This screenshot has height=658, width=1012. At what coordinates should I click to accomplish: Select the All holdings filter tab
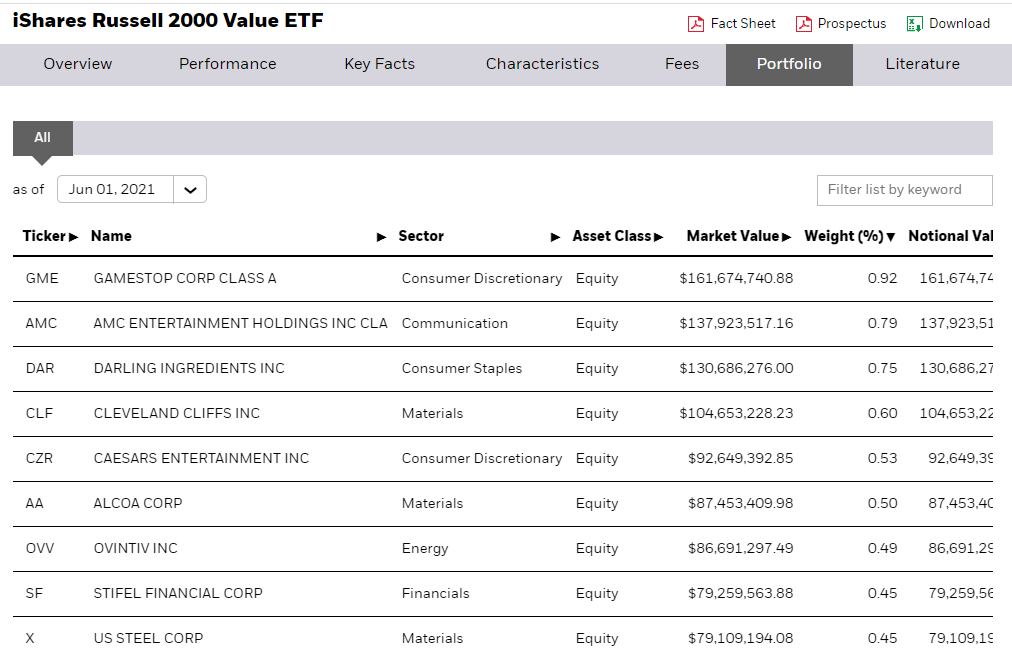point(43,138)
